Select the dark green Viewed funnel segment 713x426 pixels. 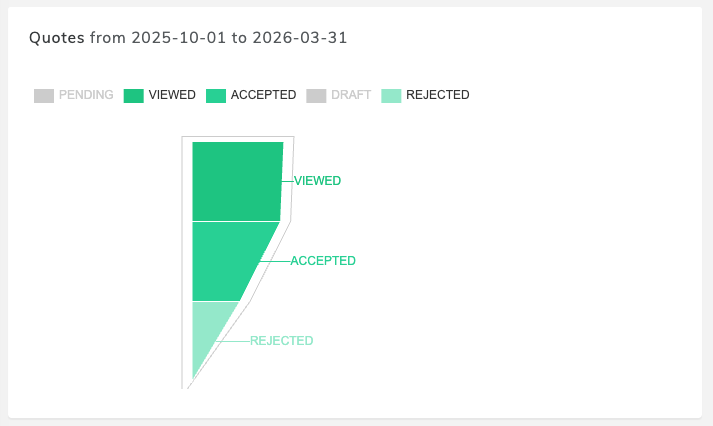pos(236,181)
